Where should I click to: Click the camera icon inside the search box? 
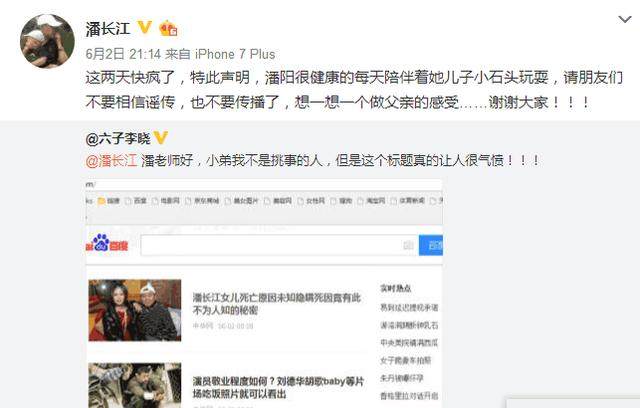[408, 245]
